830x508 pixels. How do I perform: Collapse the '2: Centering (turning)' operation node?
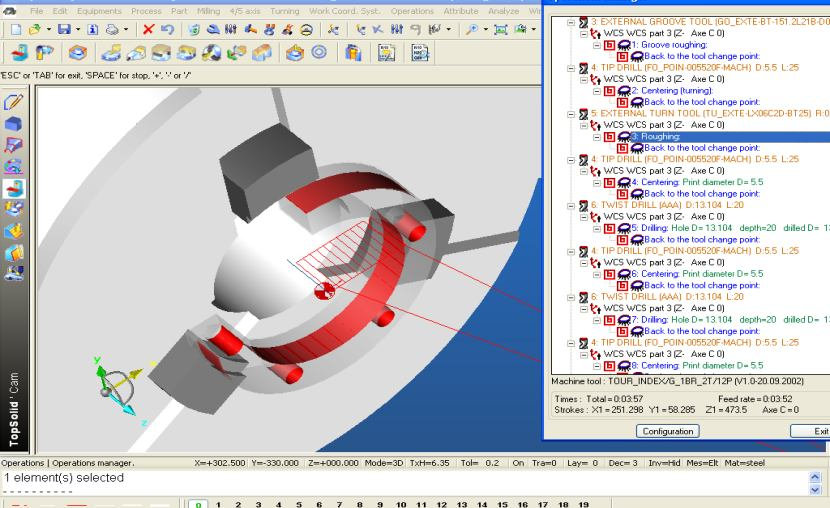(597, 91)
